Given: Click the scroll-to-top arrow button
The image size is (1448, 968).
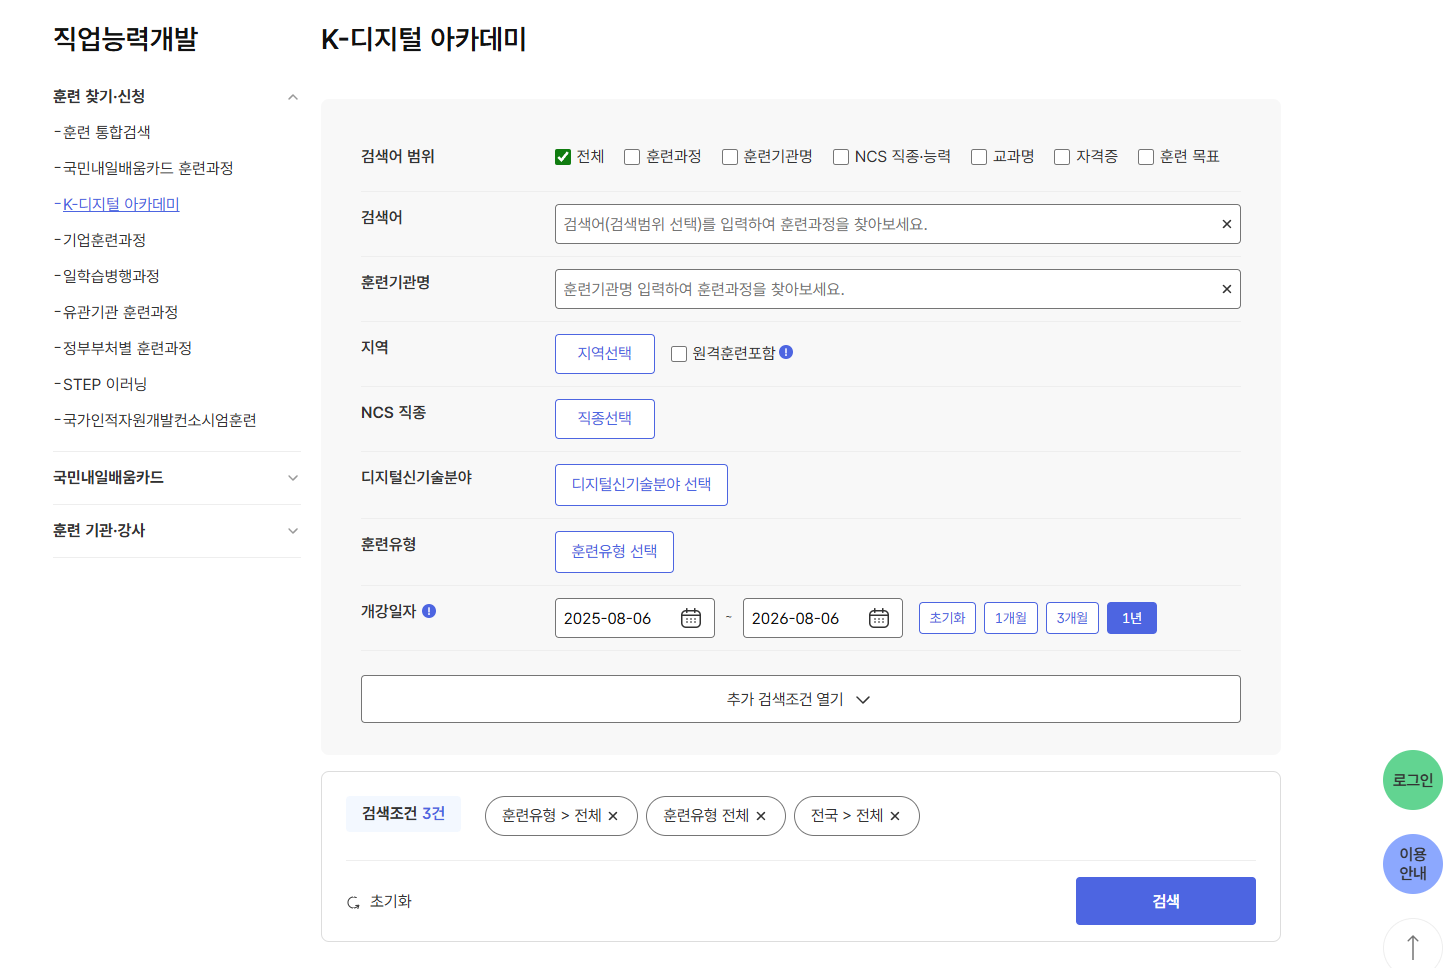Looking at the screenshot, I should point(1413,945).
